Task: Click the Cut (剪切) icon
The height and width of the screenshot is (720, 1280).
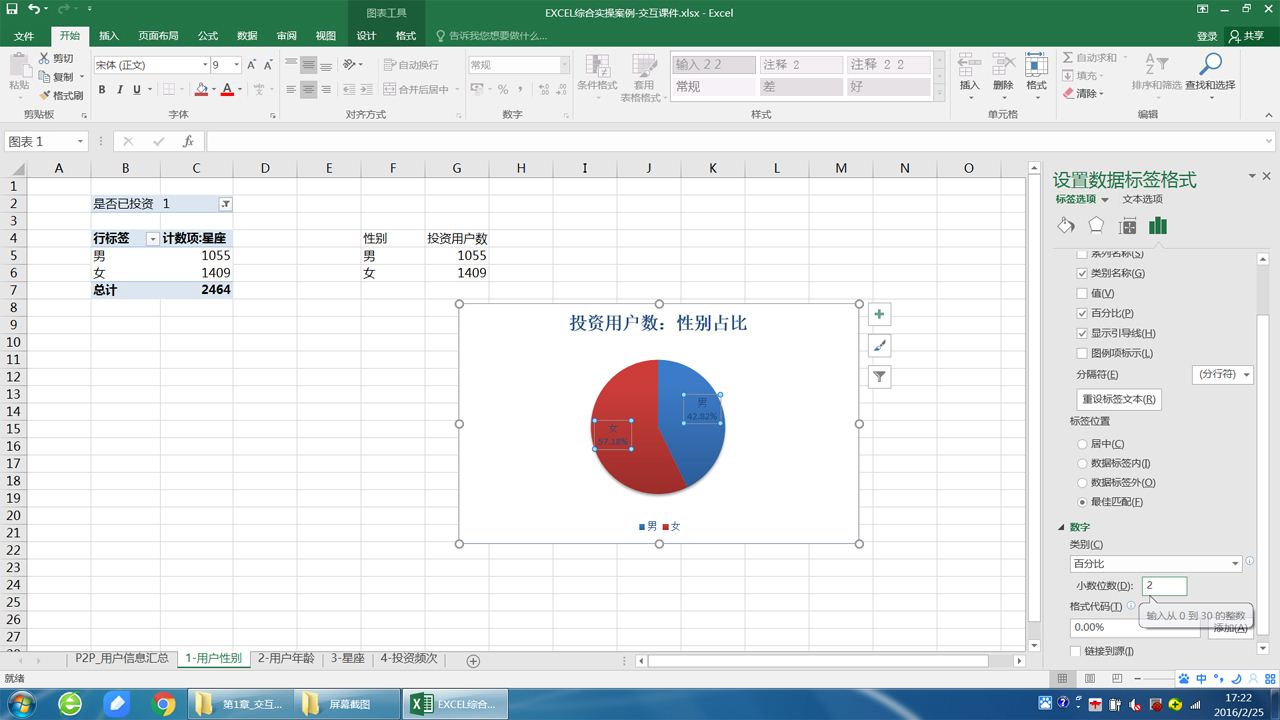Action: [44, 58]
